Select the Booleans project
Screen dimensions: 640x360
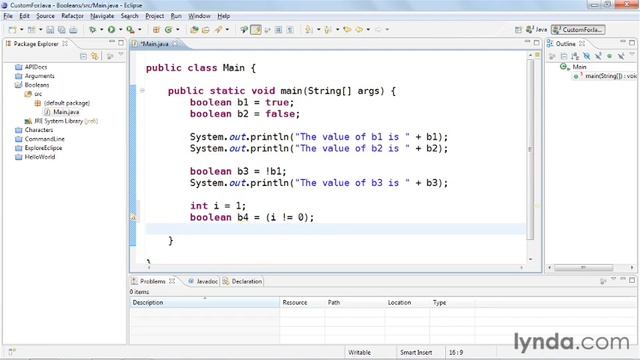[36, 85]
